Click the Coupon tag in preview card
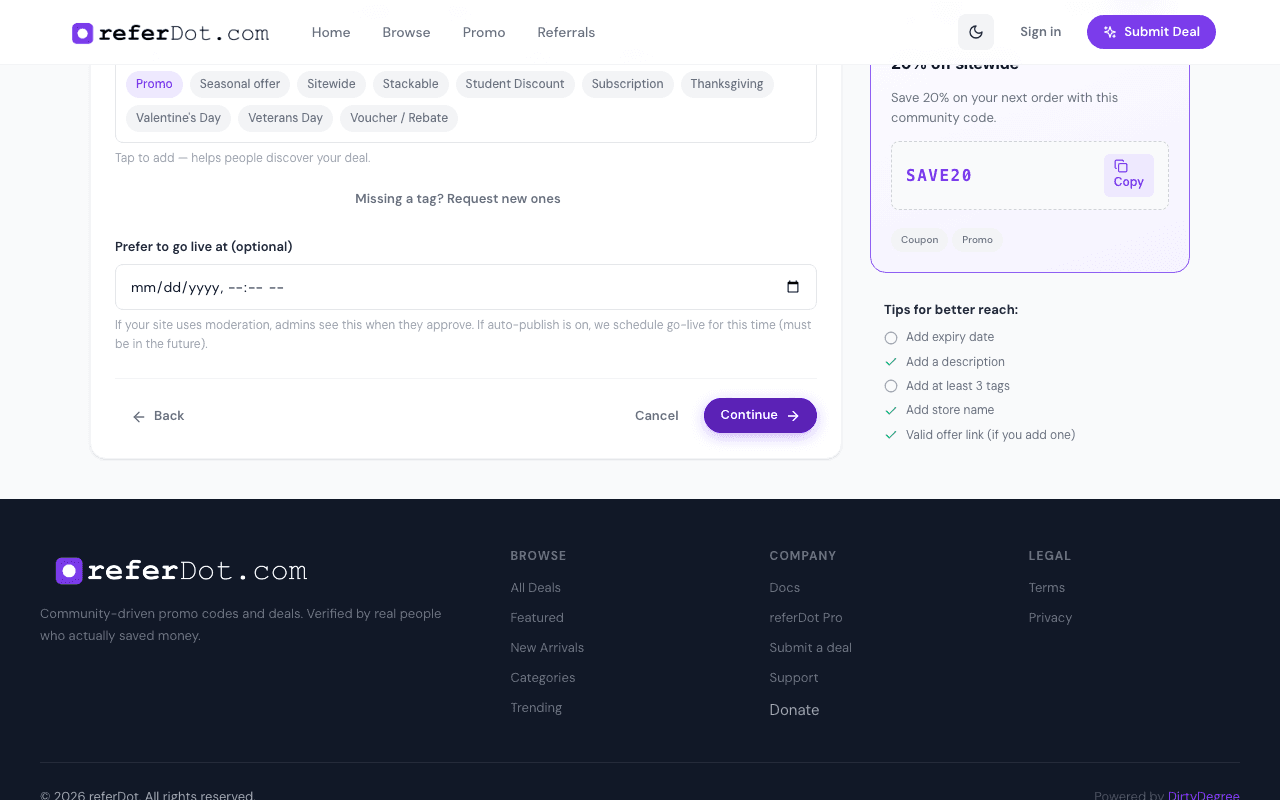The height and width of the screenshot is (800, 1280). coord(919,240)
